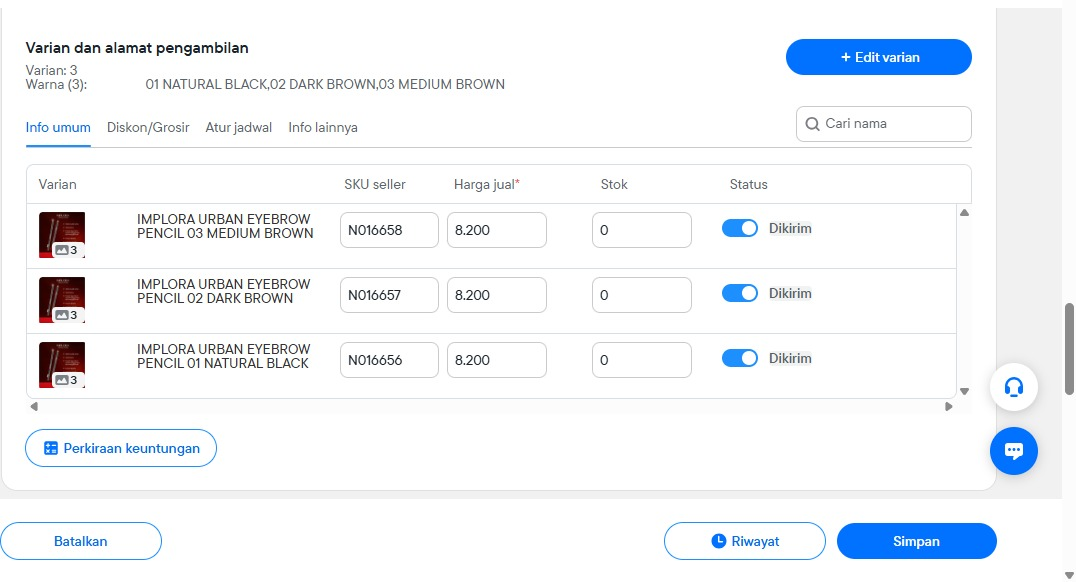Open the live chat bubble icon

1014,451
